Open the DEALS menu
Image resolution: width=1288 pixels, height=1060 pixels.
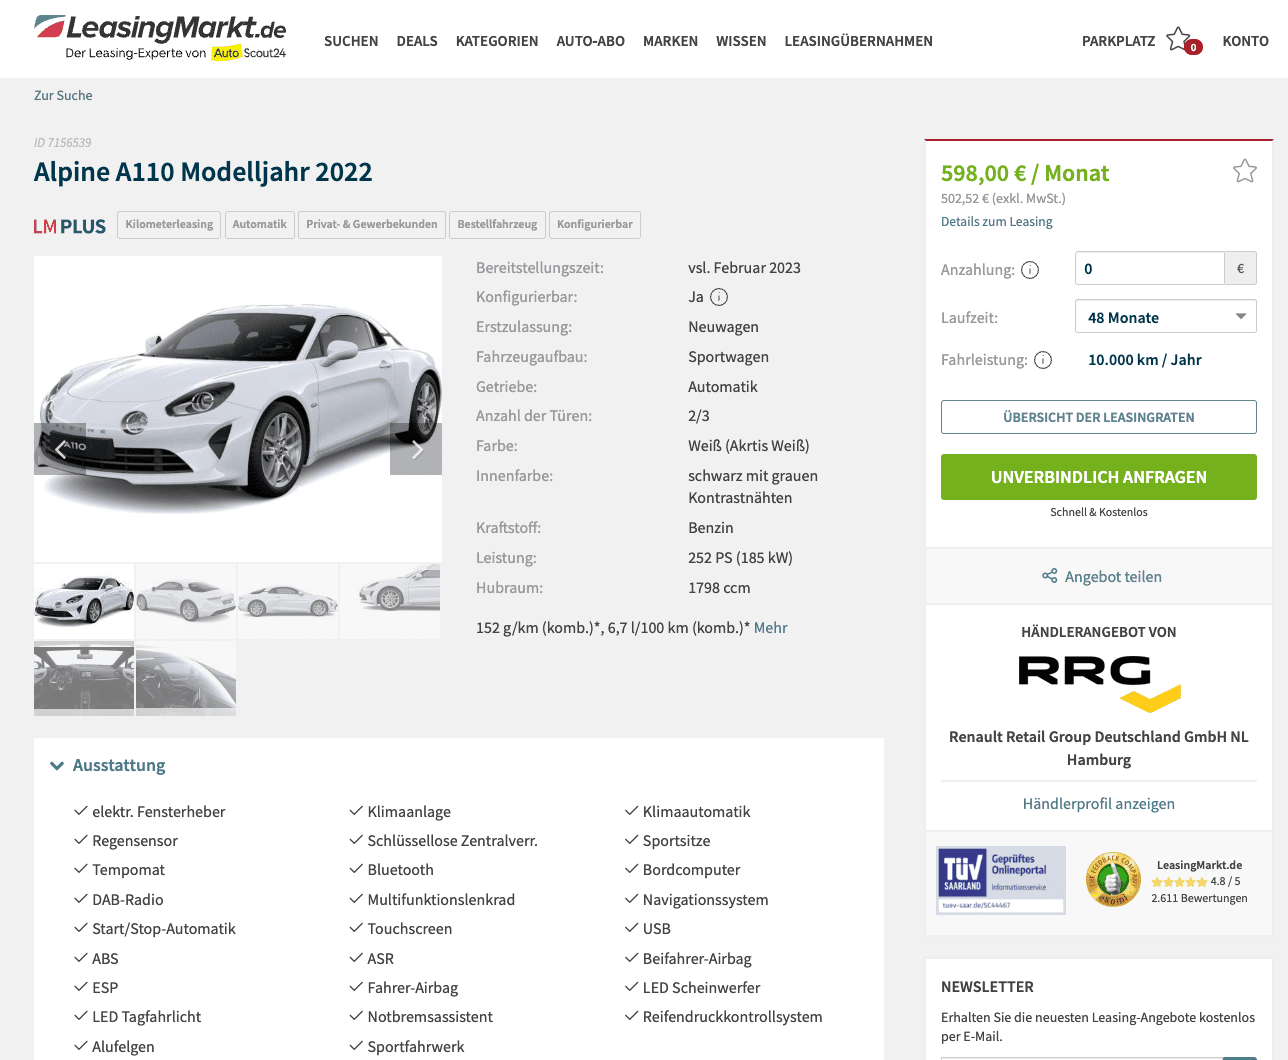tap(417, 41)
